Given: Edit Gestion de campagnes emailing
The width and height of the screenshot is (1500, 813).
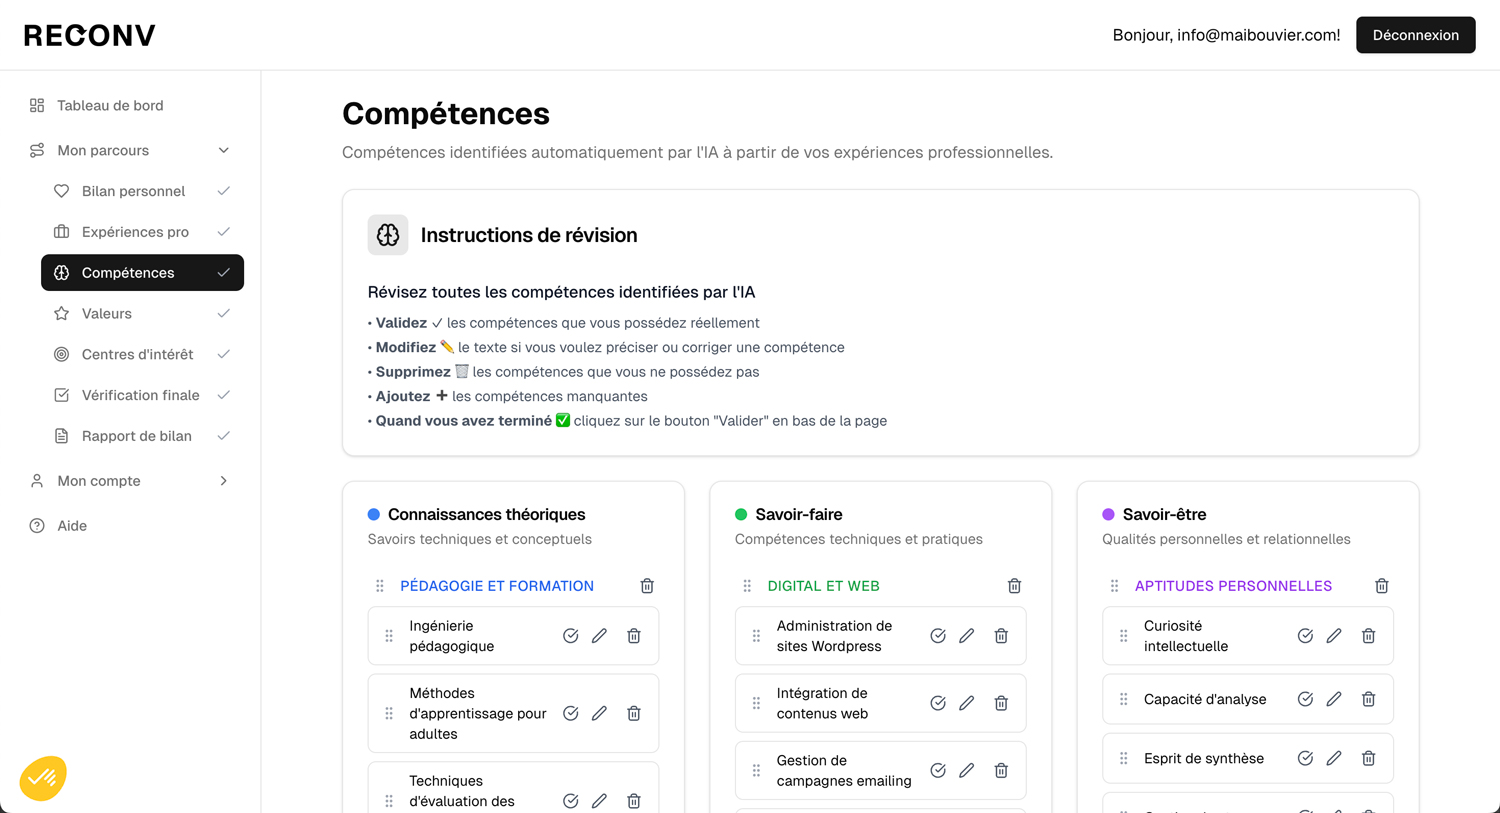Looking at the screenshot, I should pos(966,771).
